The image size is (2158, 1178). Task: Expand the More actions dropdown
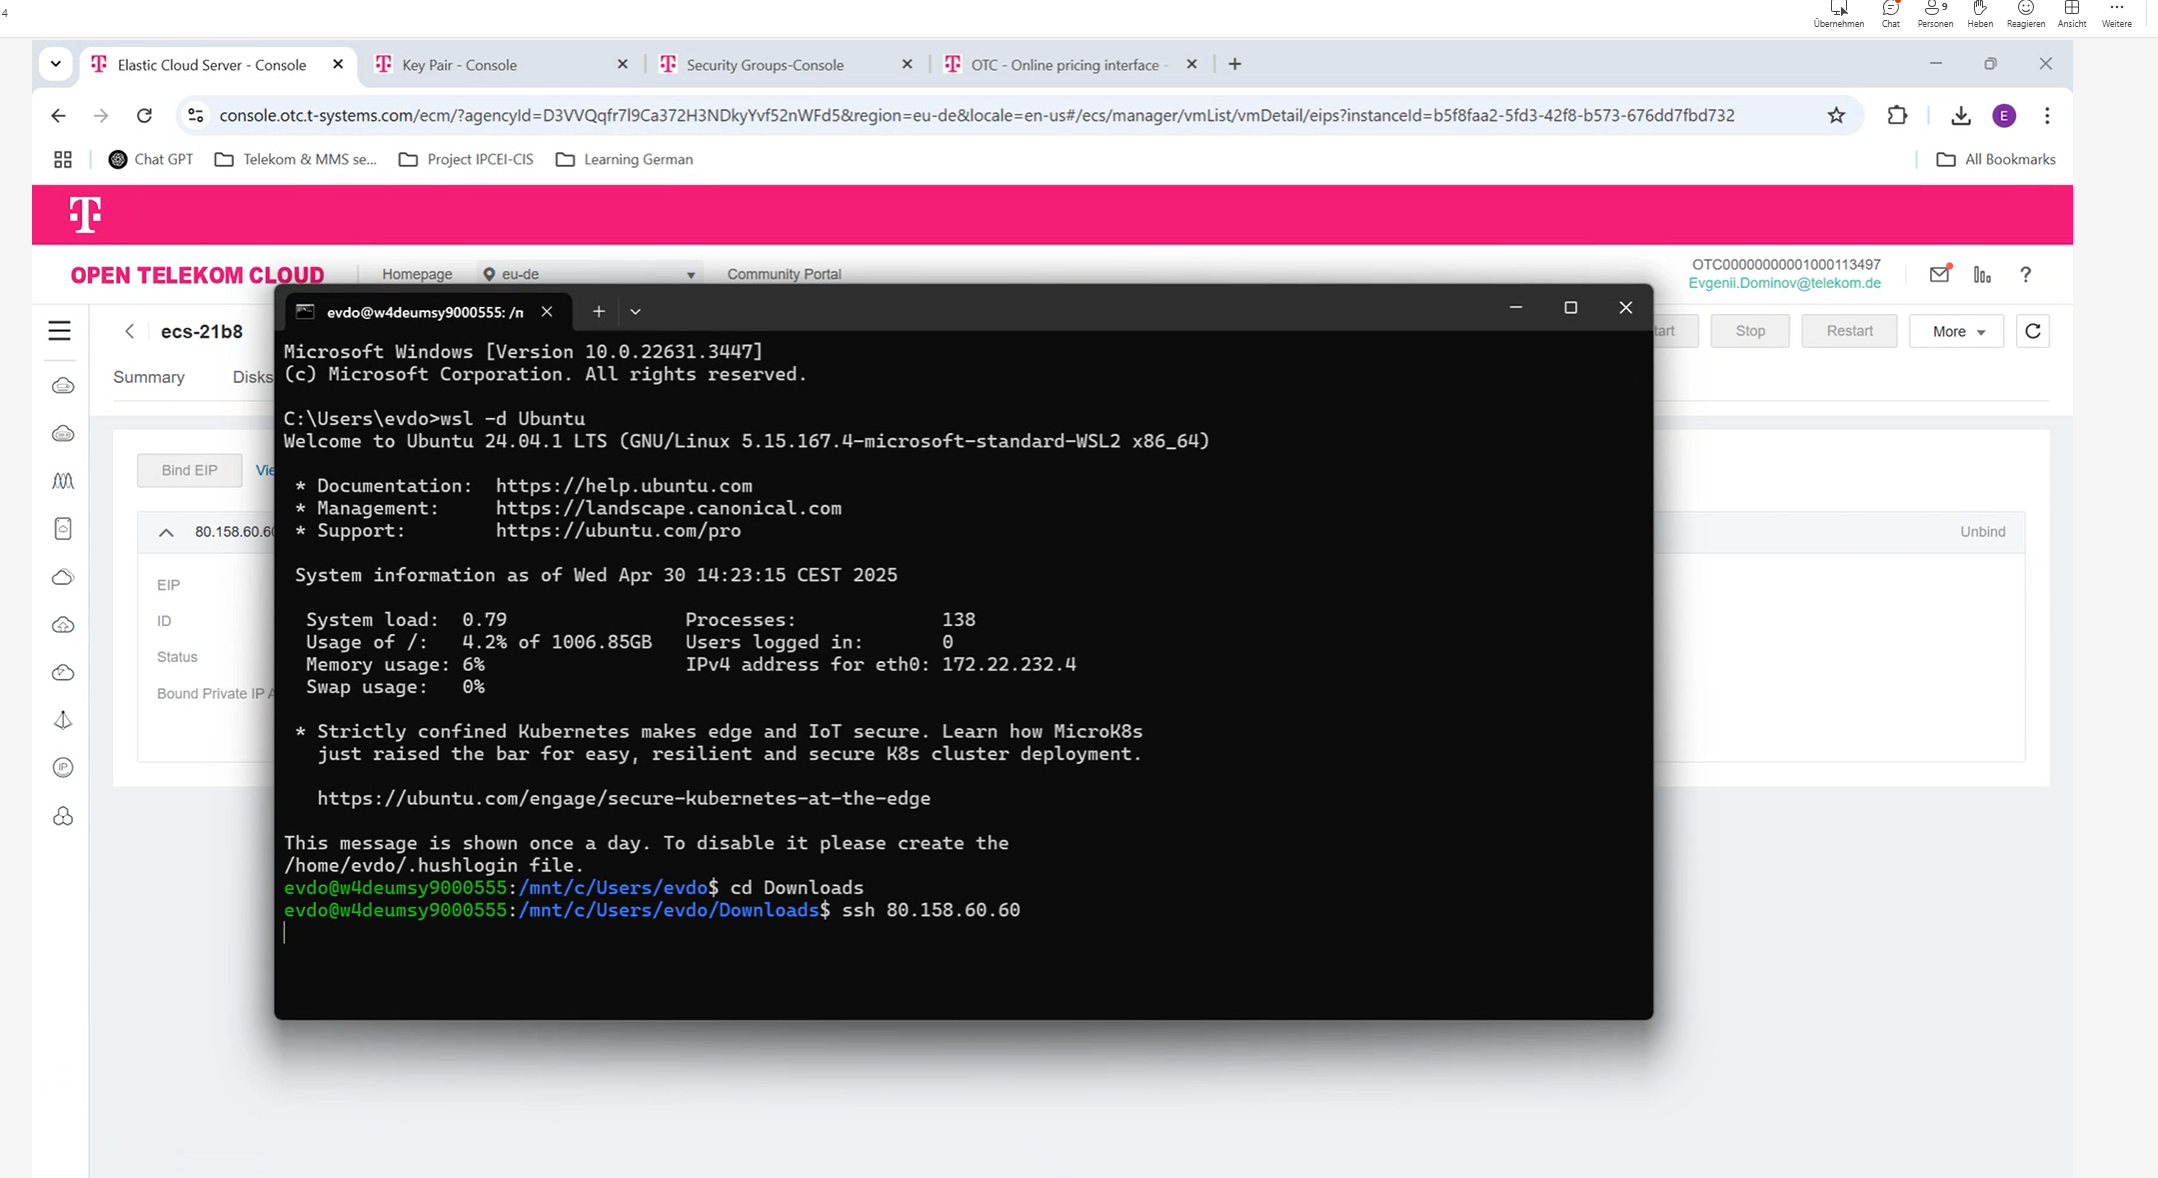tap(1956, 331)
